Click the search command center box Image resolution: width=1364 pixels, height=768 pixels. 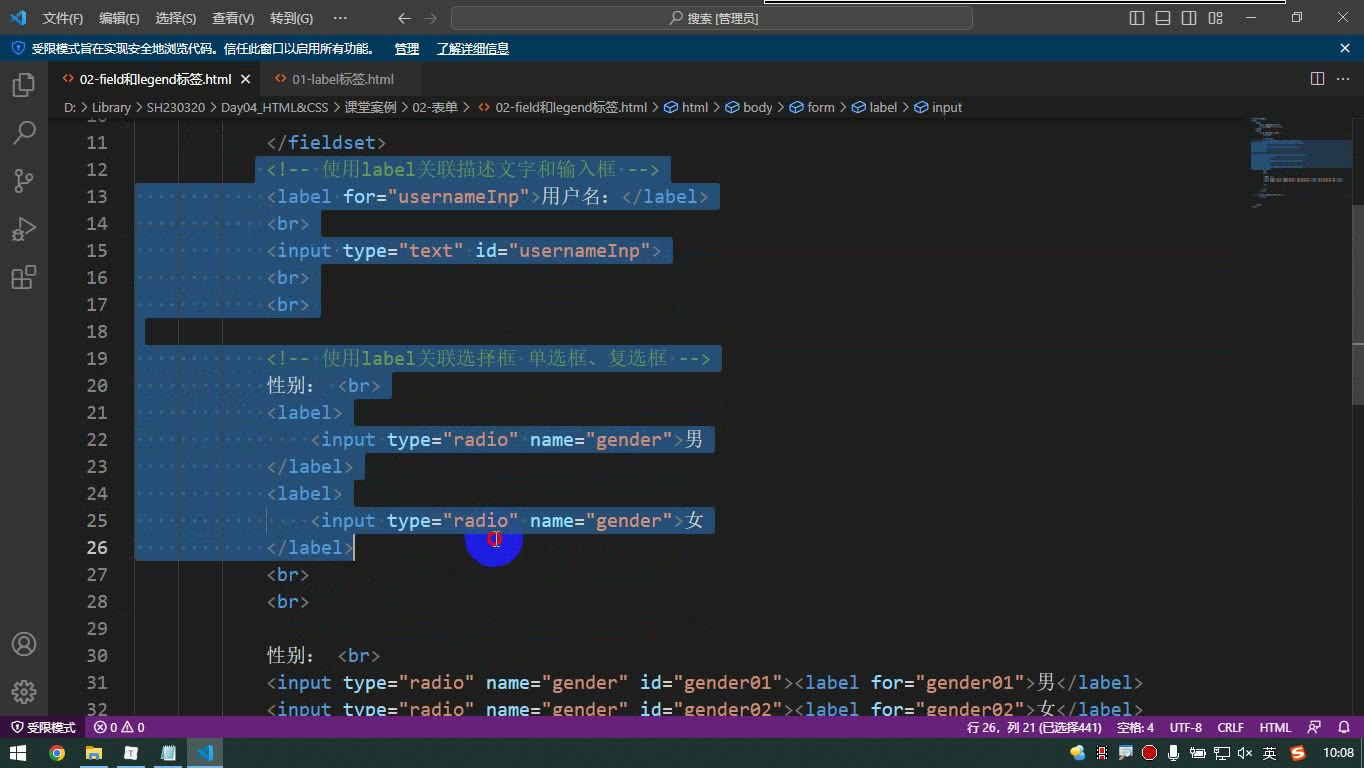(712, 18)
